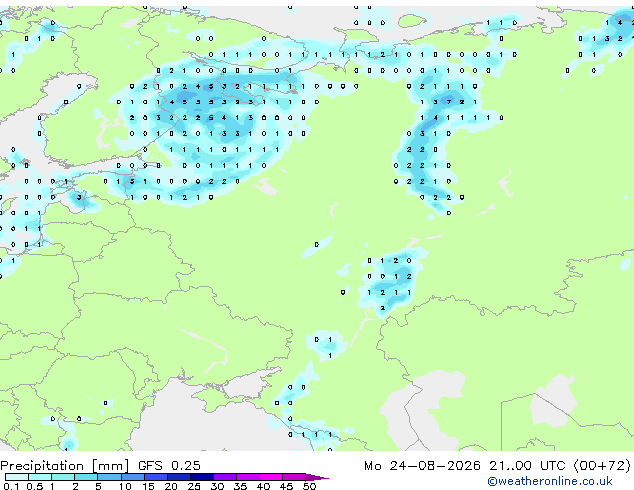Open the weatheronline.co.uk link

pos(550,481)
